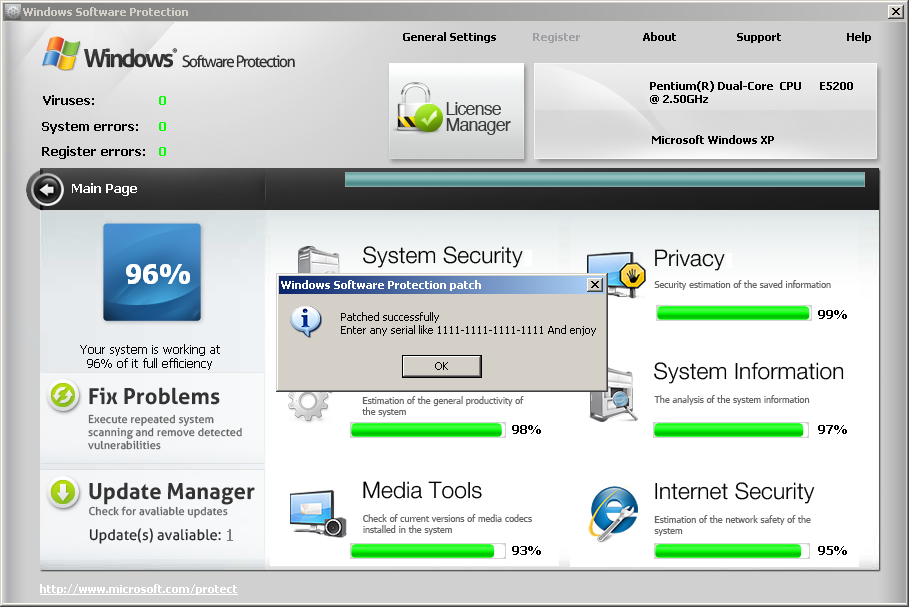Viewport: 909px width, 607px height.
Task: Click 'Check for avaliable updates' text
Action: (x=158, y=511)
